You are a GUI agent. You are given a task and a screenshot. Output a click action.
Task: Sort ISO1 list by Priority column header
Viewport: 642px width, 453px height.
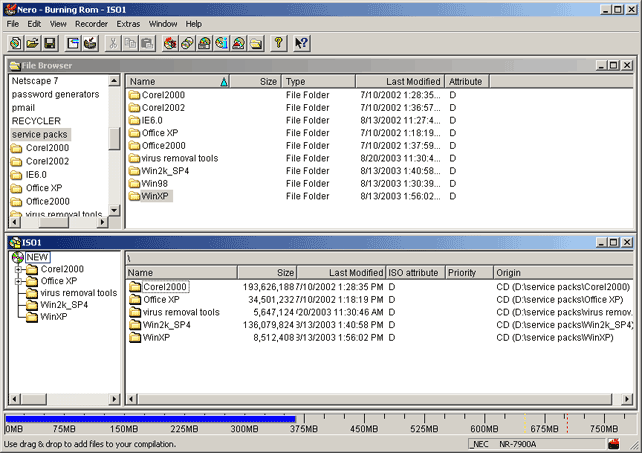pyautogui.click(x=469, y=272)
